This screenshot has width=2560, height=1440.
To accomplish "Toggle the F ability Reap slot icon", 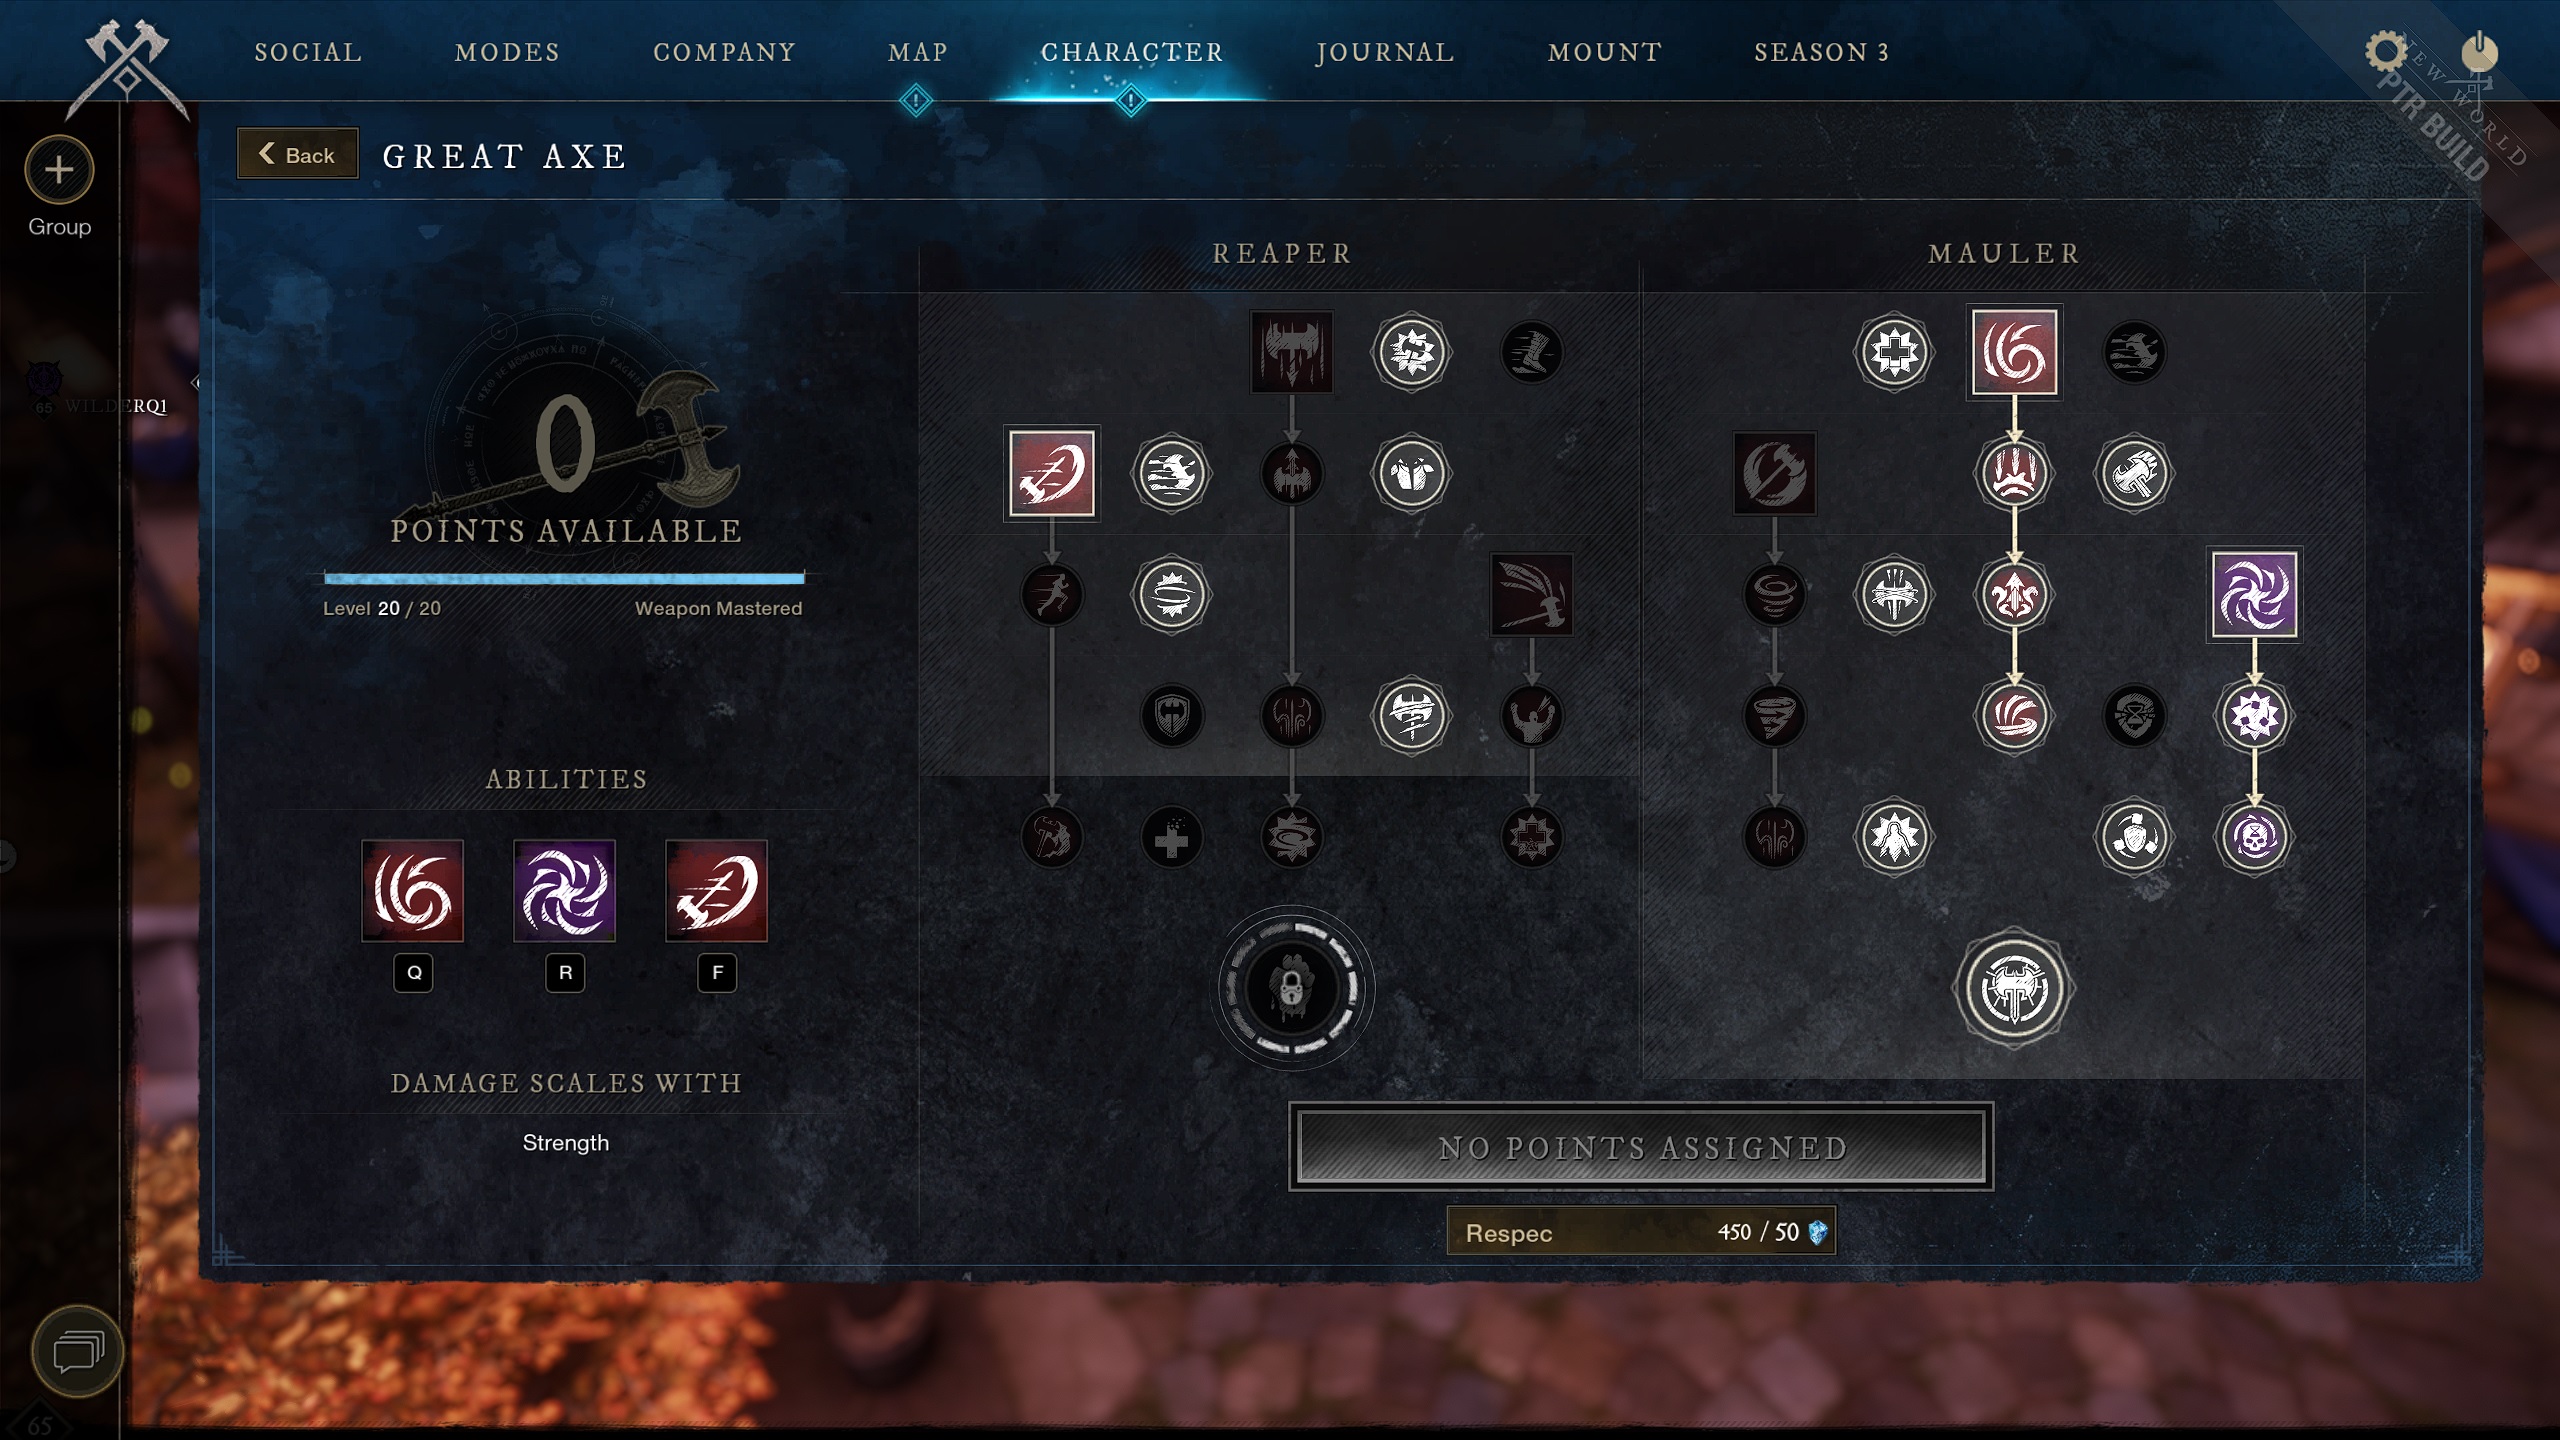I will (x=716, y=891).
